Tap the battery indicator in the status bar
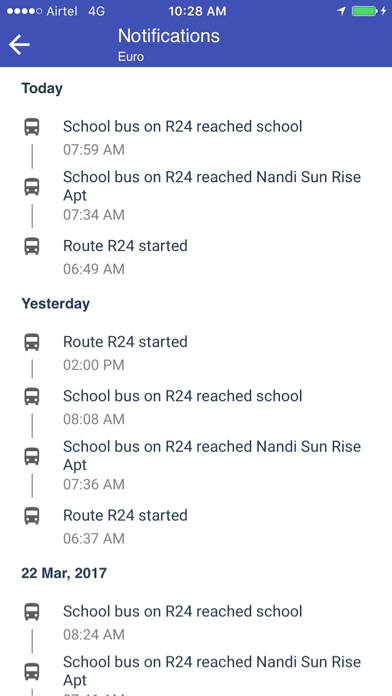The width and height of the screenshot is (392, 696). 364,11
